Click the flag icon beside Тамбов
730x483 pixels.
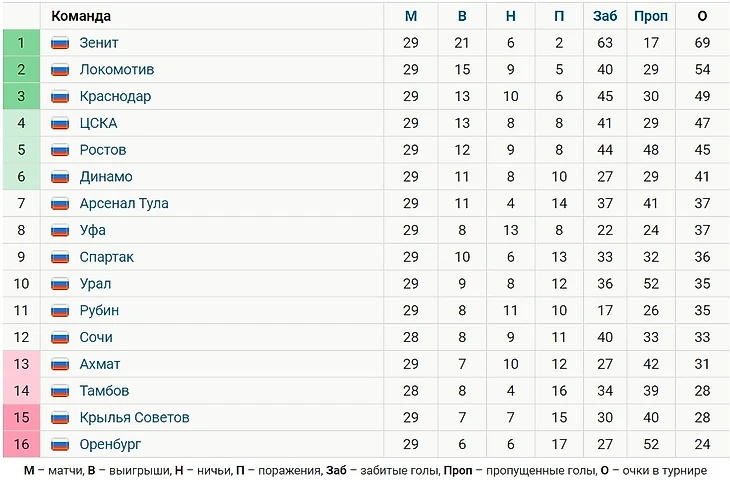pyautogui.click(x=60, y=391)
